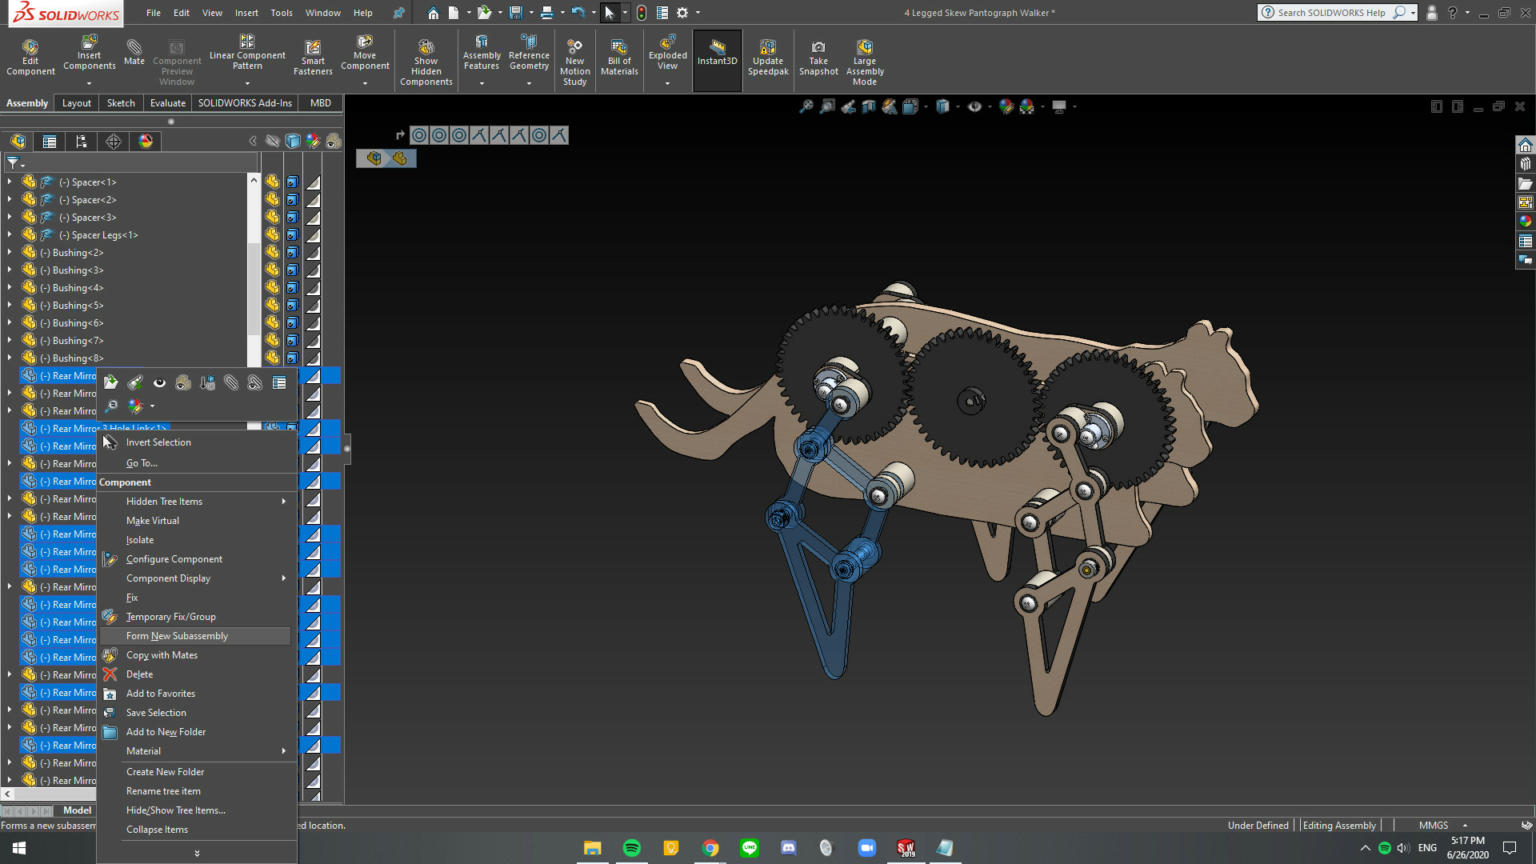Open MMGS unit system selector
The width and height of the screenshot is (1536, 864).
point(1443,825)
